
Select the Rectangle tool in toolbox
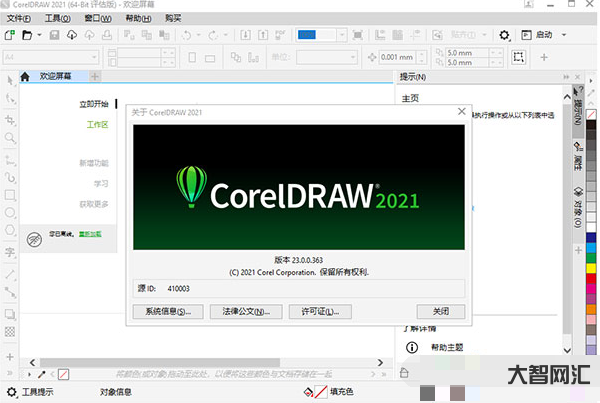[10, 194]
